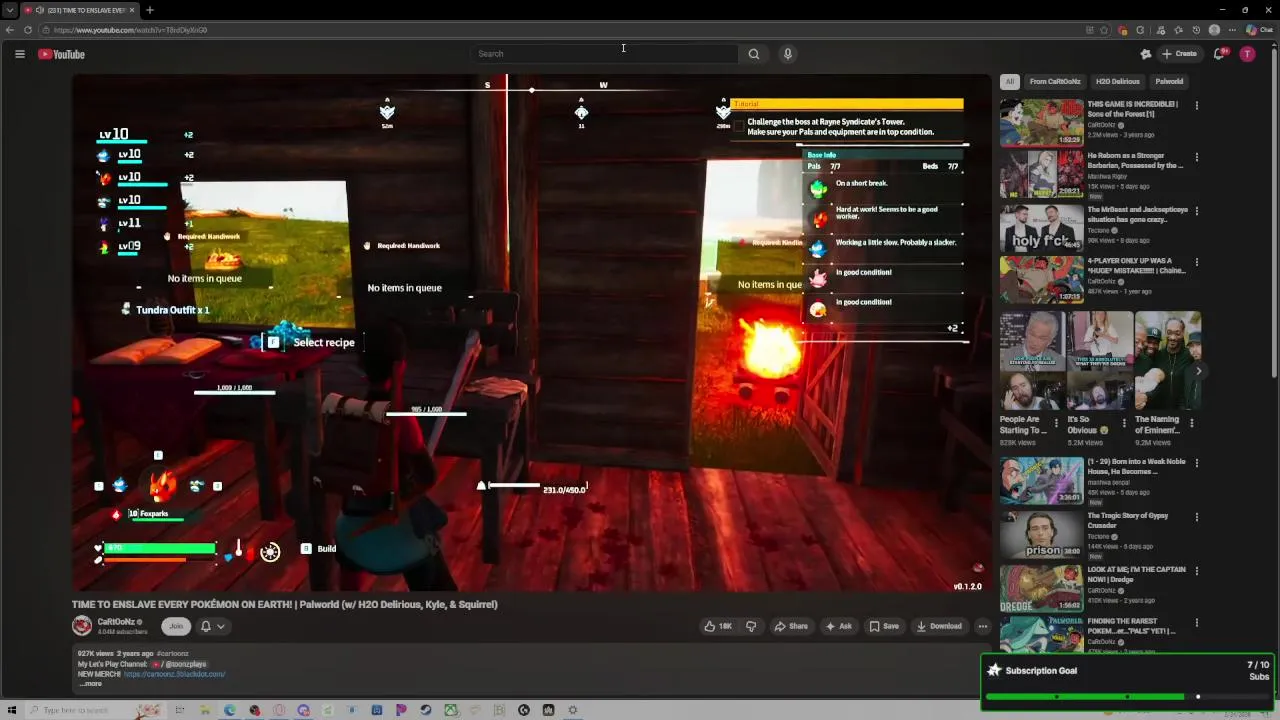The image size is (1280, 720).
Task: Share the video using the Share button
Action: tap(791, 626)
